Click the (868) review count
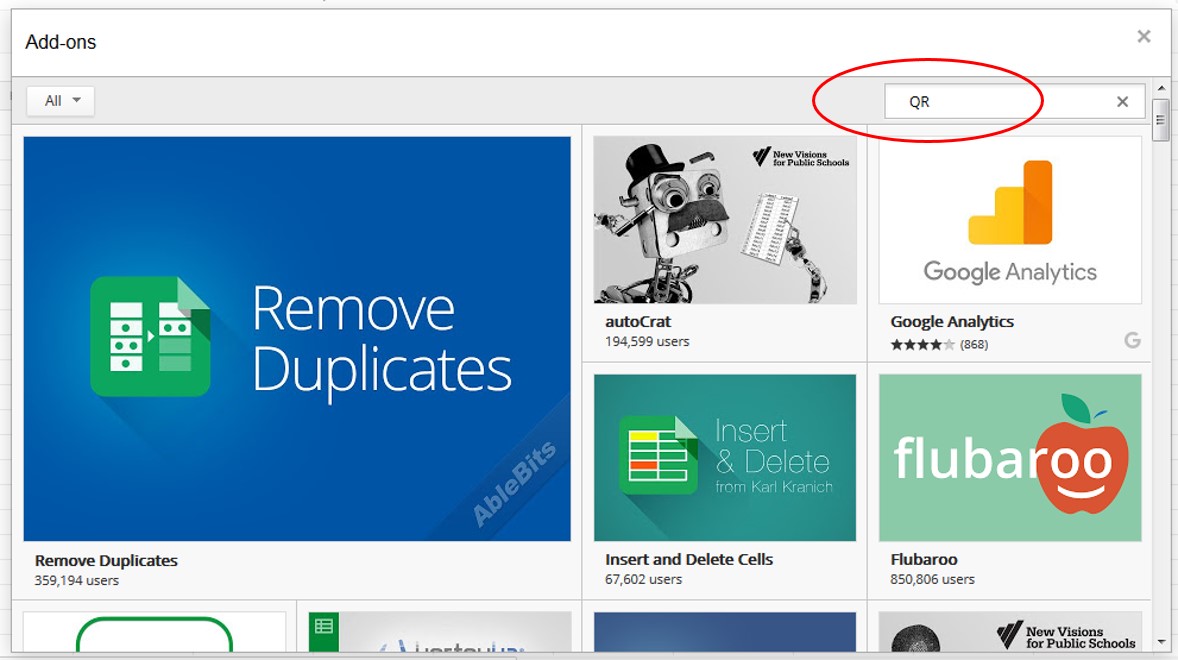Screen dimensions: 1178x660 tap(974, 345)
